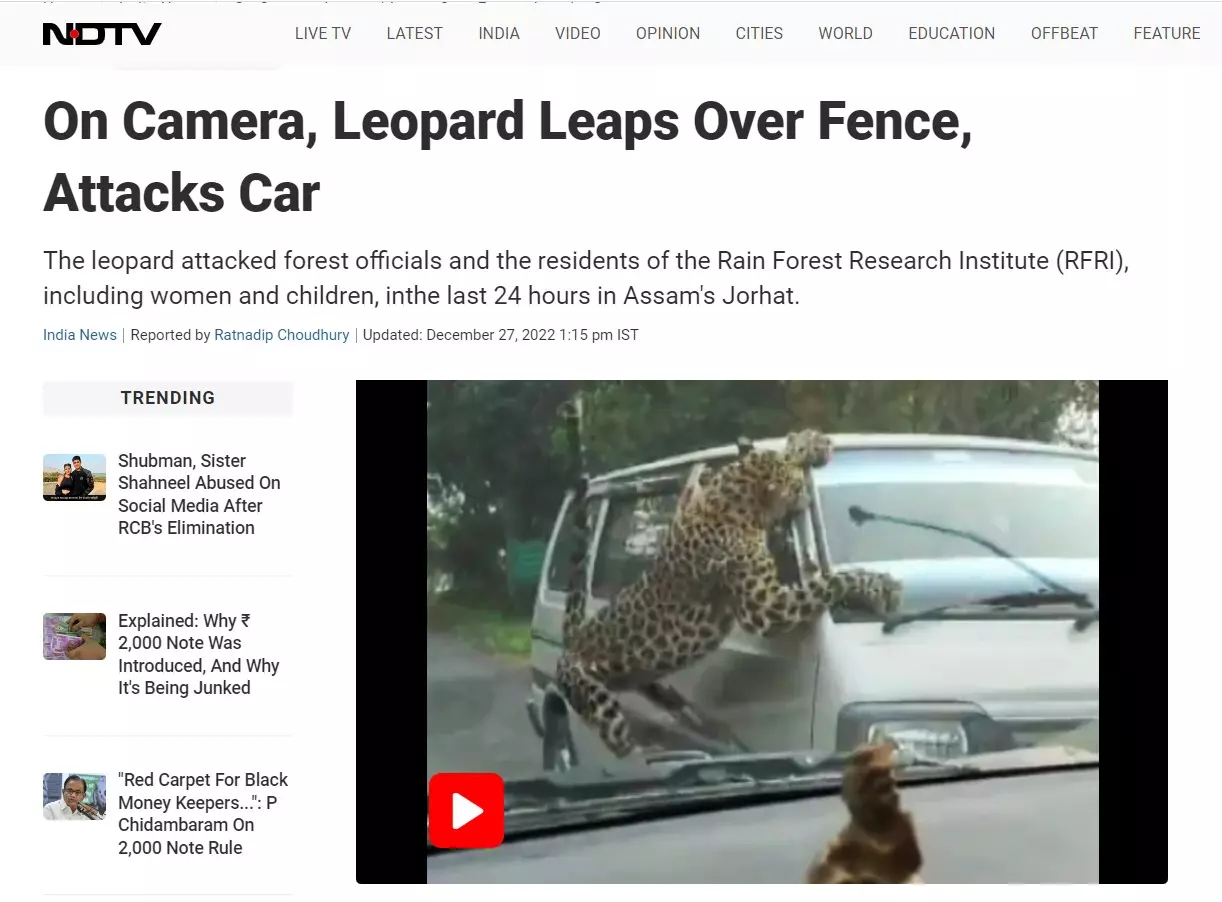1222x902 pixels.
Task: View reporter Ratnadip Choudhury's profile
Action: pos(282,335)
